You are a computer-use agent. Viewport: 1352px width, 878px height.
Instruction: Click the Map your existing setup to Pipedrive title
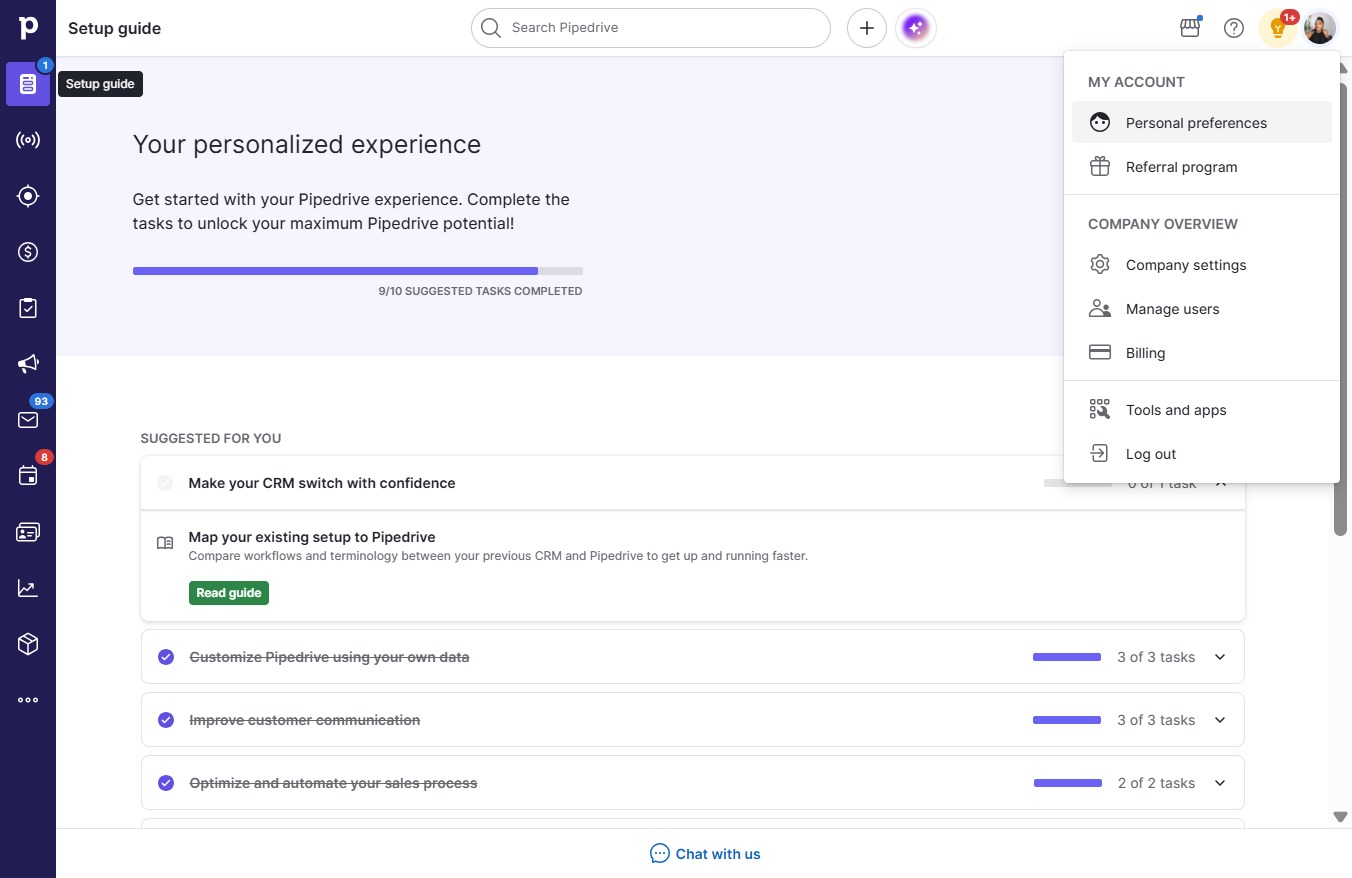[312, 537]
